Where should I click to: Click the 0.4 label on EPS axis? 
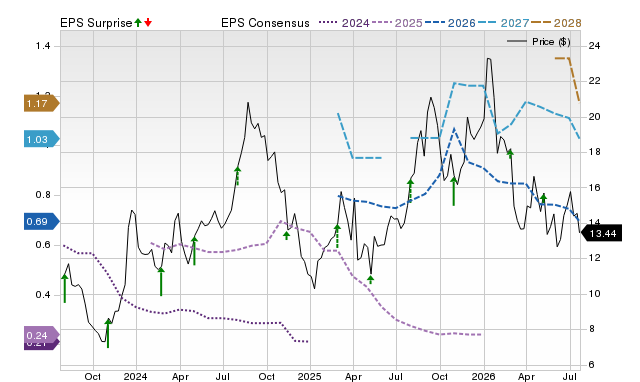click(x=43, y=295)
